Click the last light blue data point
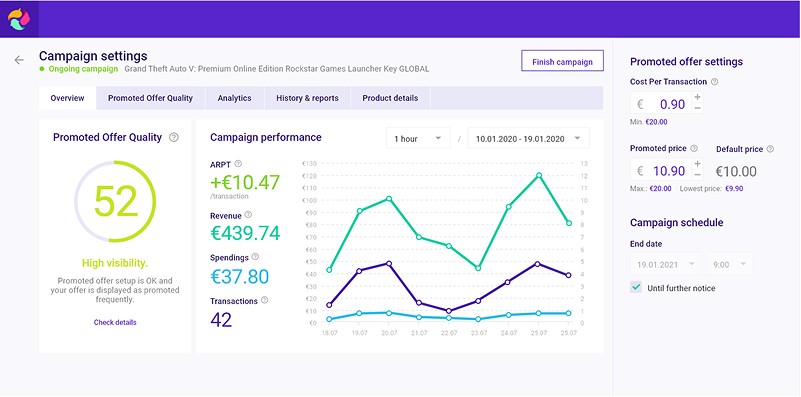801x397 pixels. click(x=569, y=313)
